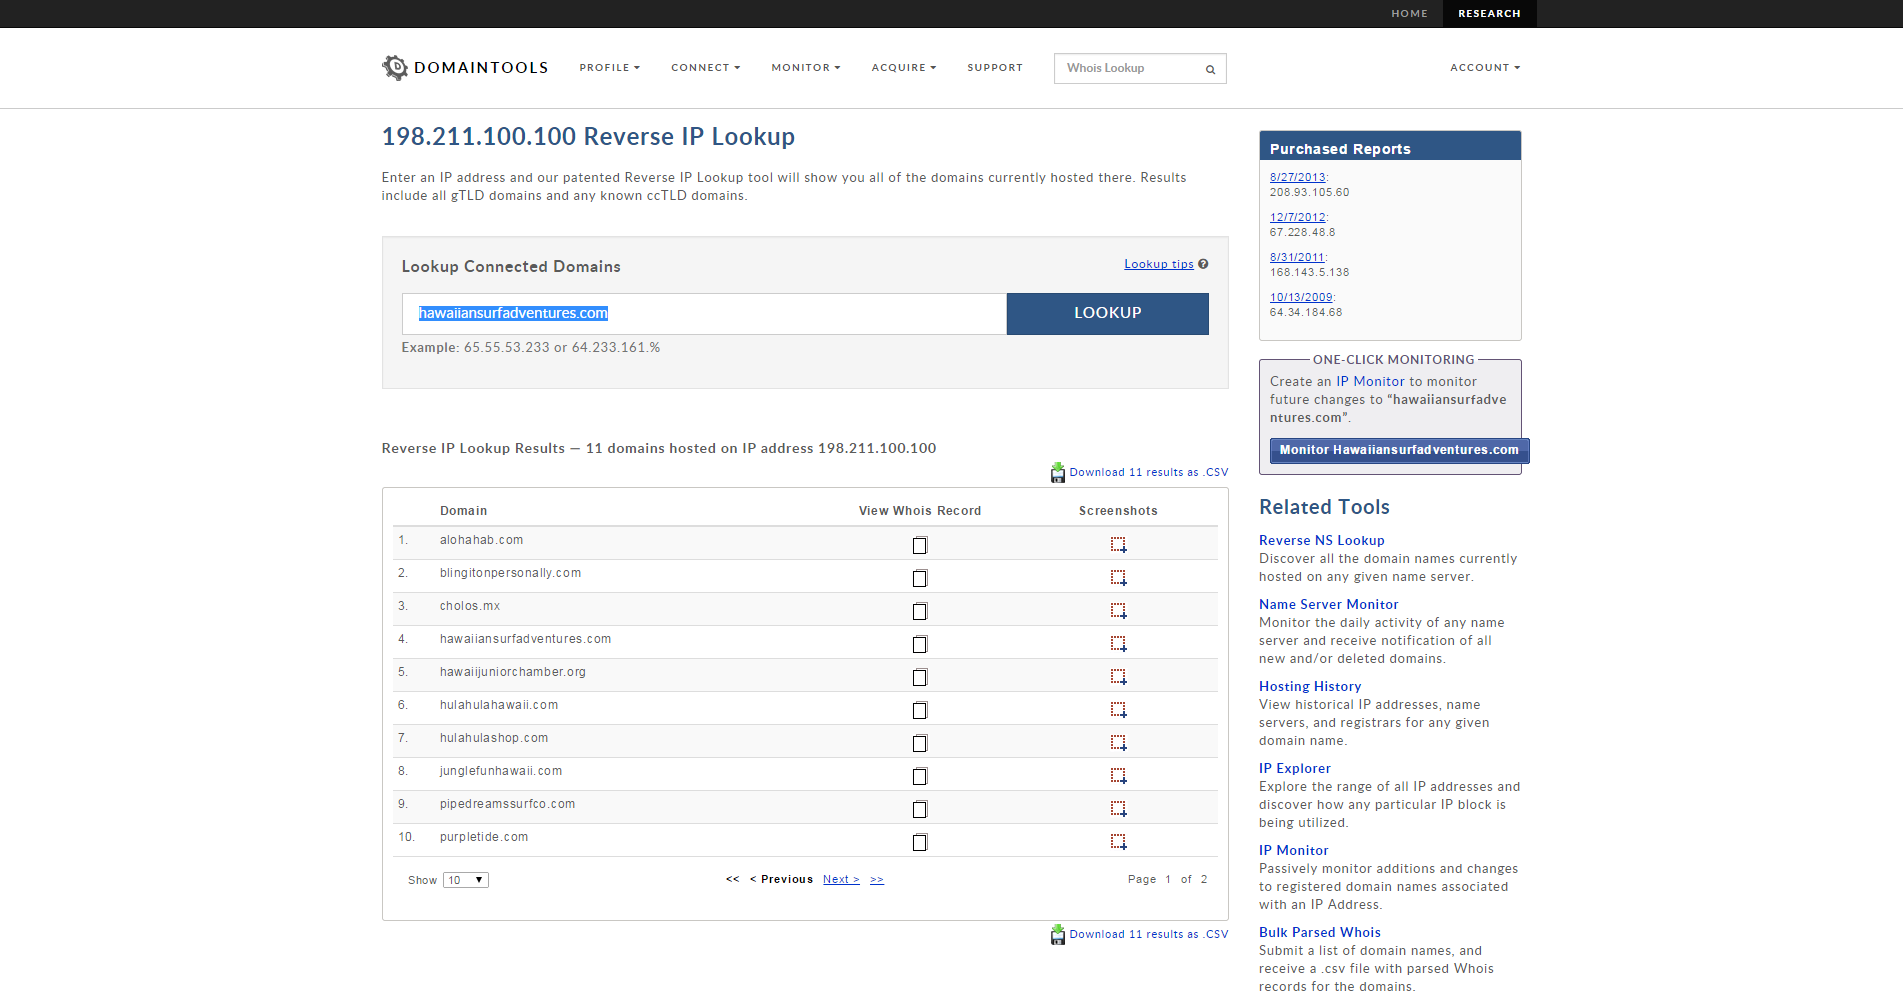1903x995 pixels.
Task: Select Whois record box for pipedreamssurfco.com
Action: tap(920, 810)
